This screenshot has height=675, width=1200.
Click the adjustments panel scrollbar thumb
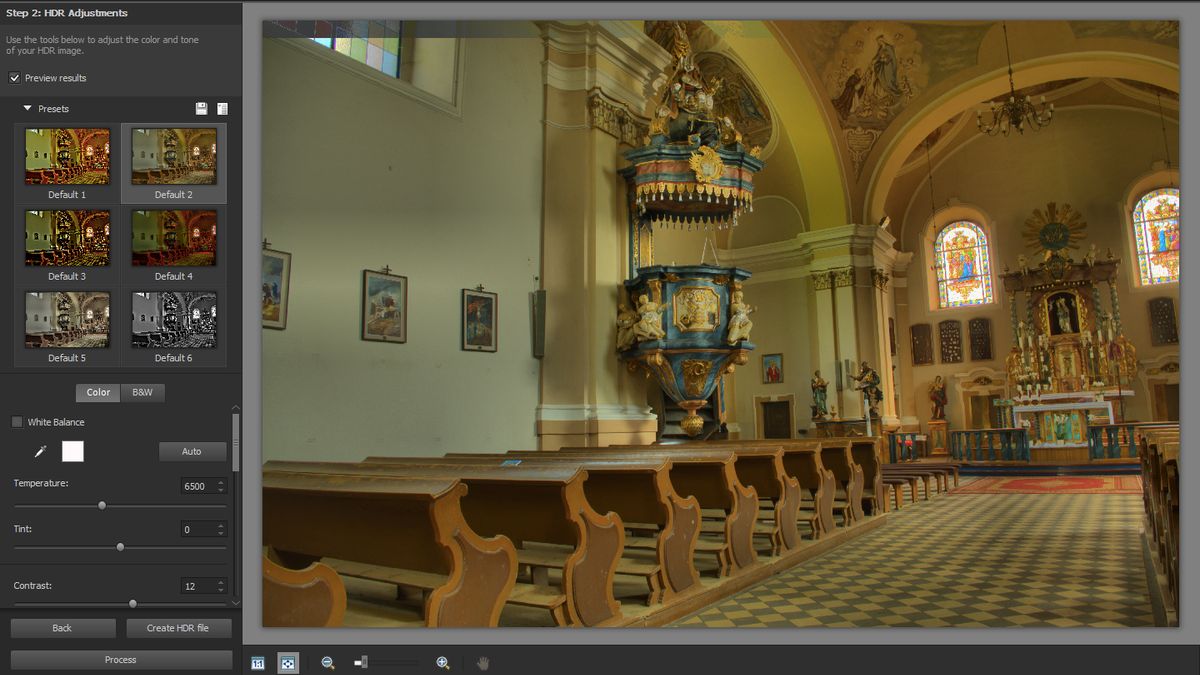coord(236,442)
